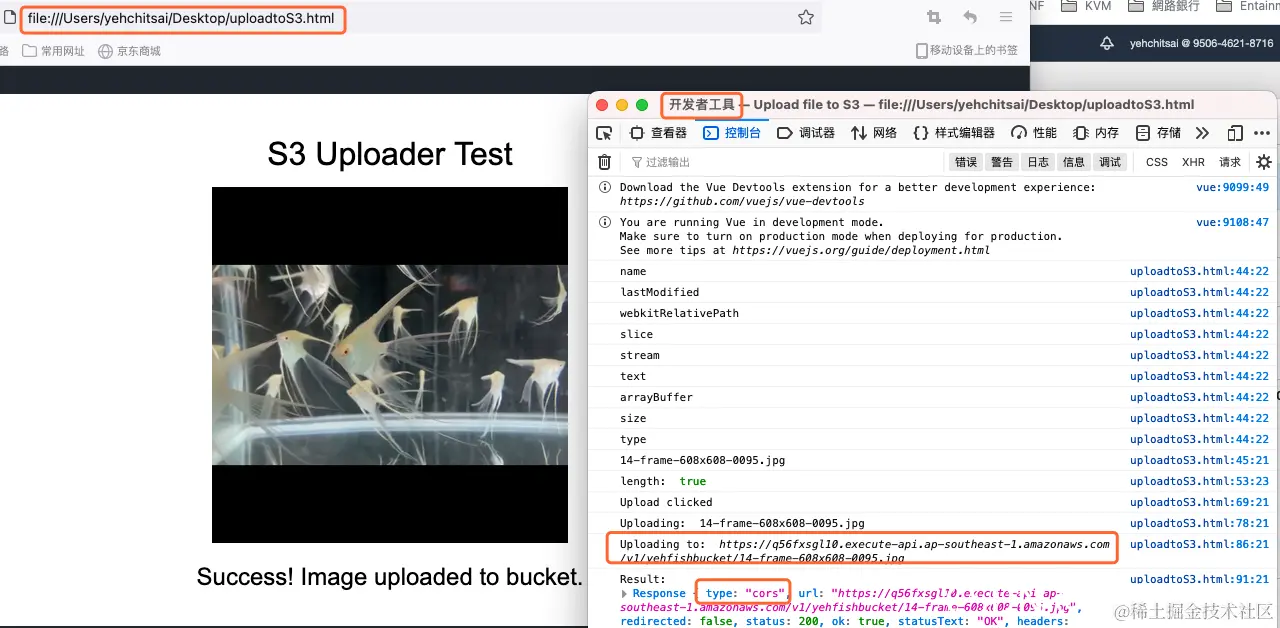Open source link uploadtoS3.html:53:23
The image size is (1280, 628).
click(x=1199, y=481)
